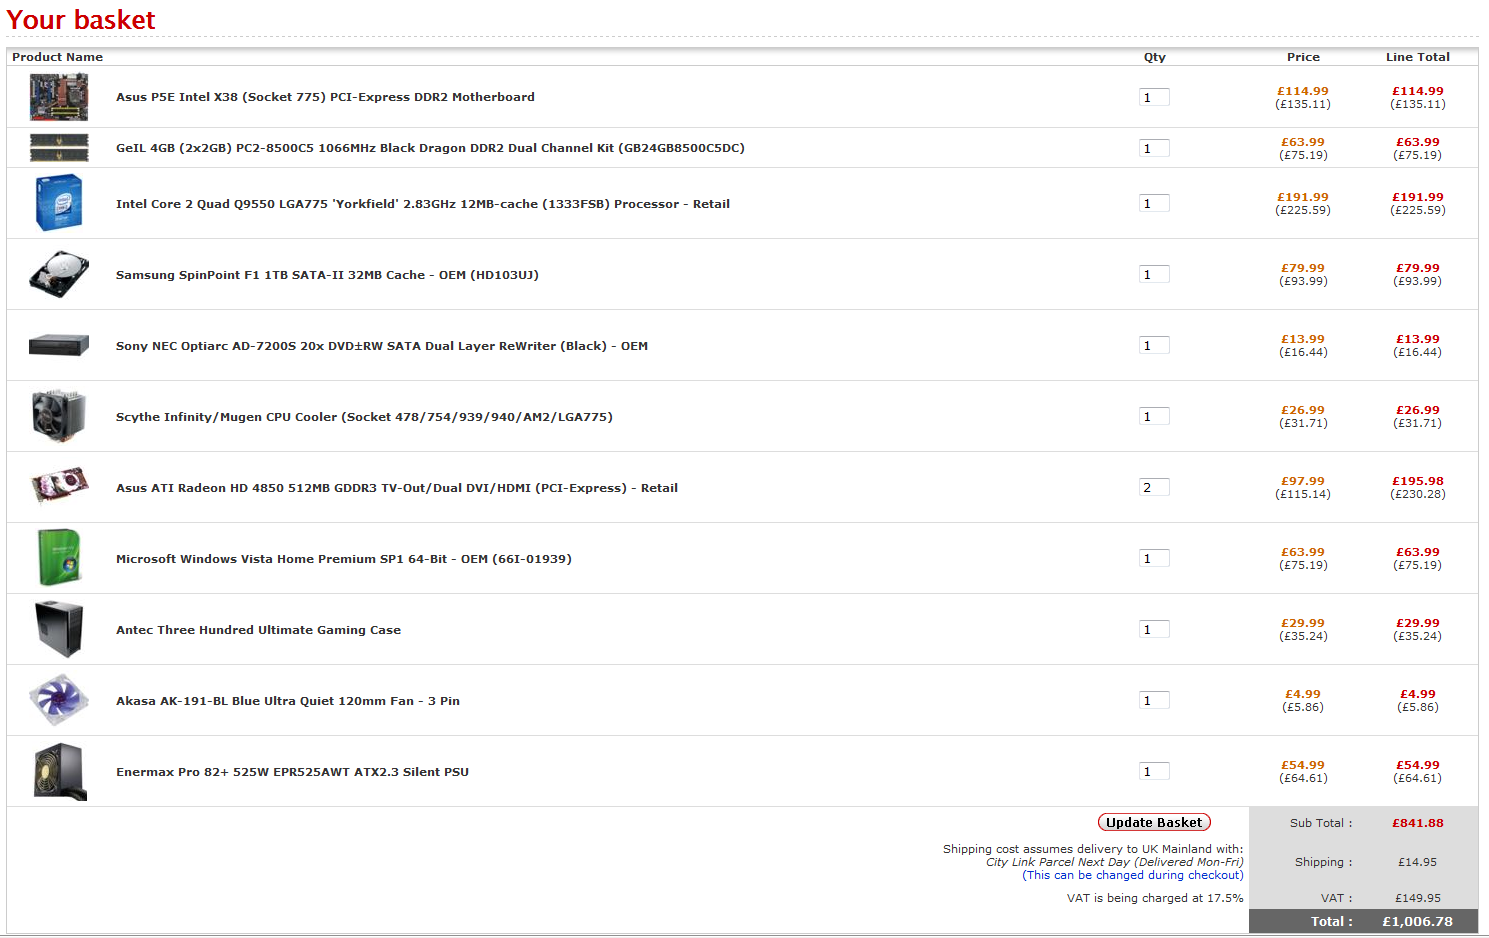Open the Intel Core 2 Quad box image
This screenshot has width=1489, height=938.
pyautogui.click(x=59, y=203)
